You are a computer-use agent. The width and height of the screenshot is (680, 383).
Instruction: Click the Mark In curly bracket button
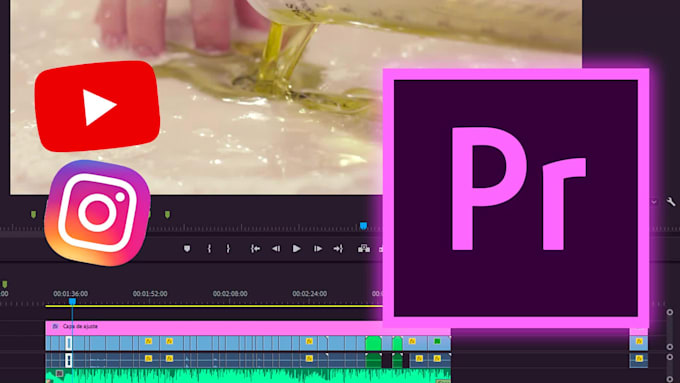click(209, 249)
